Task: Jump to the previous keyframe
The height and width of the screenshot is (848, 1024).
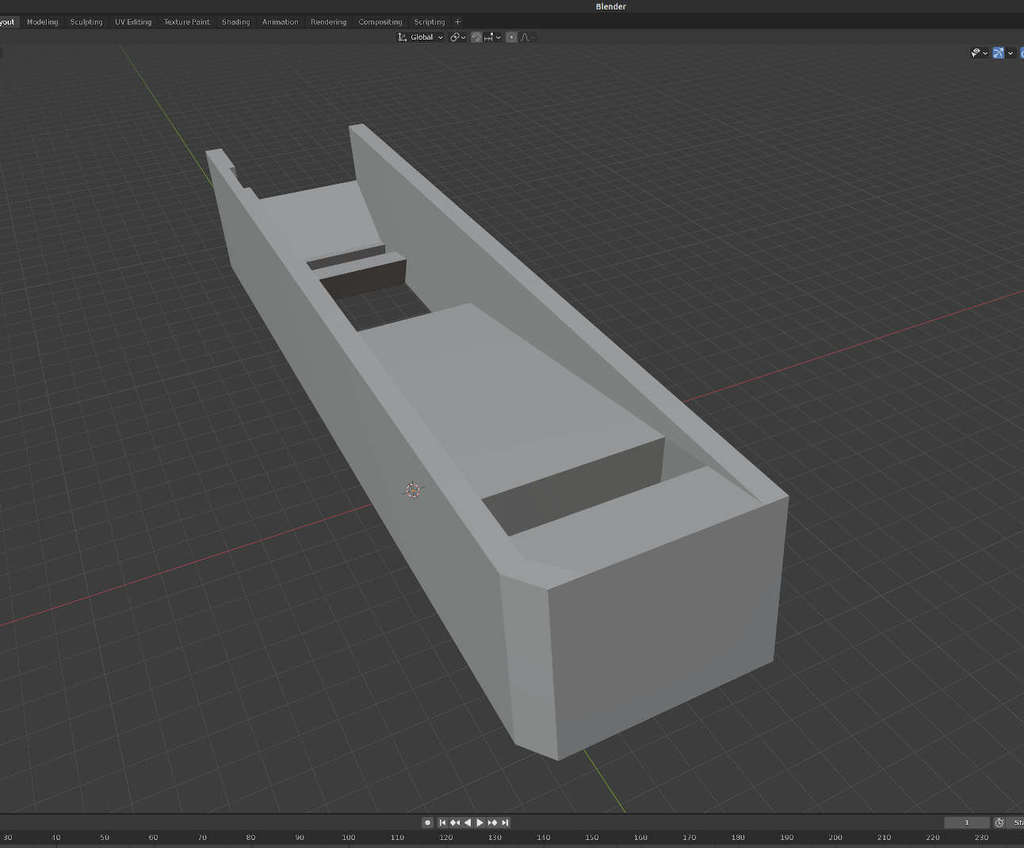Action: point(455,822)
